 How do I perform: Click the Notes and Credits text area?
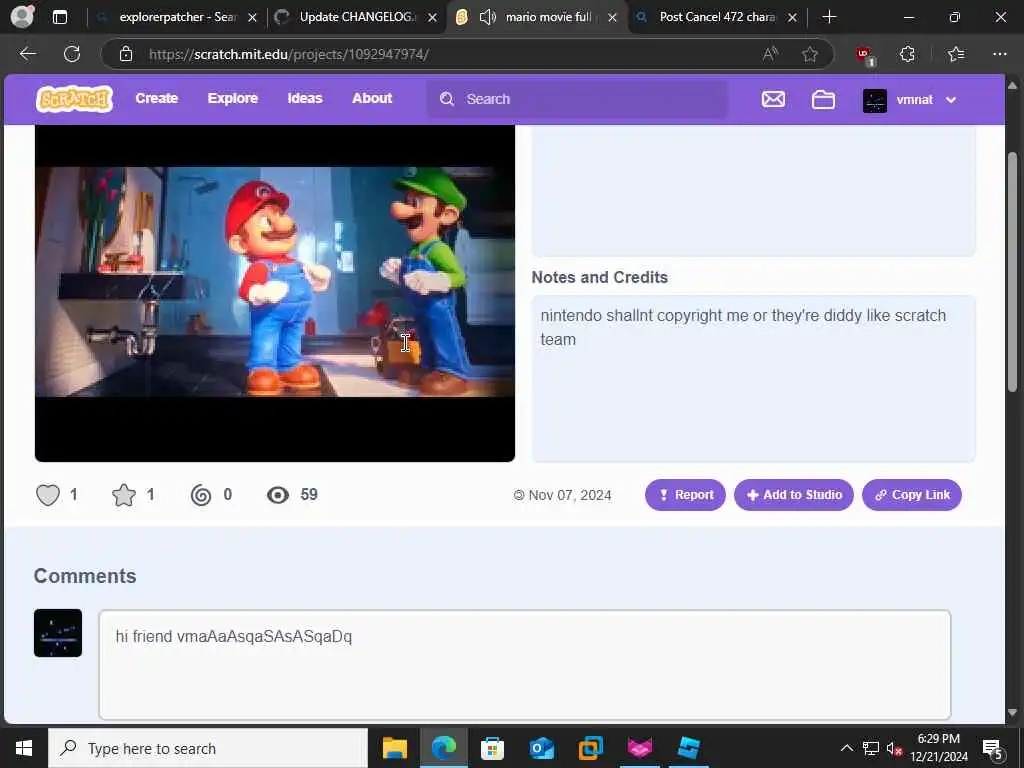click(x=754, y=379)
